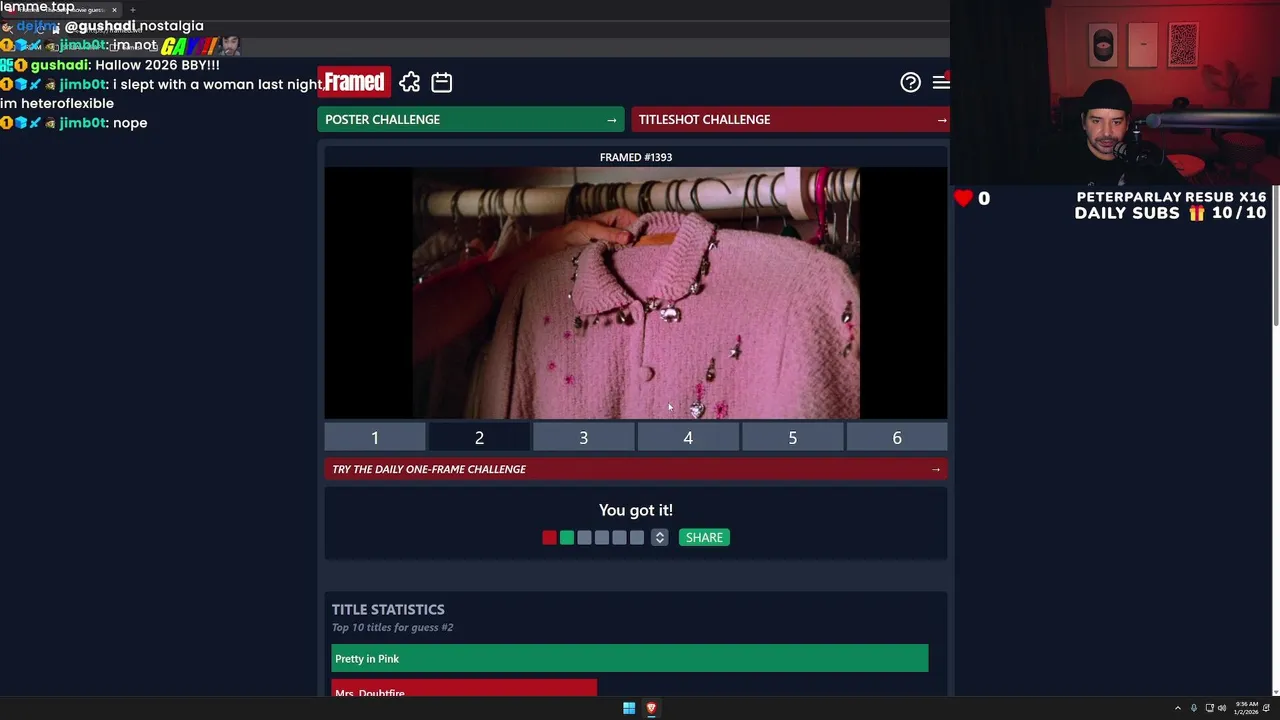
Task: Select frame 4 tab
Action: click(x=688, y=437)
